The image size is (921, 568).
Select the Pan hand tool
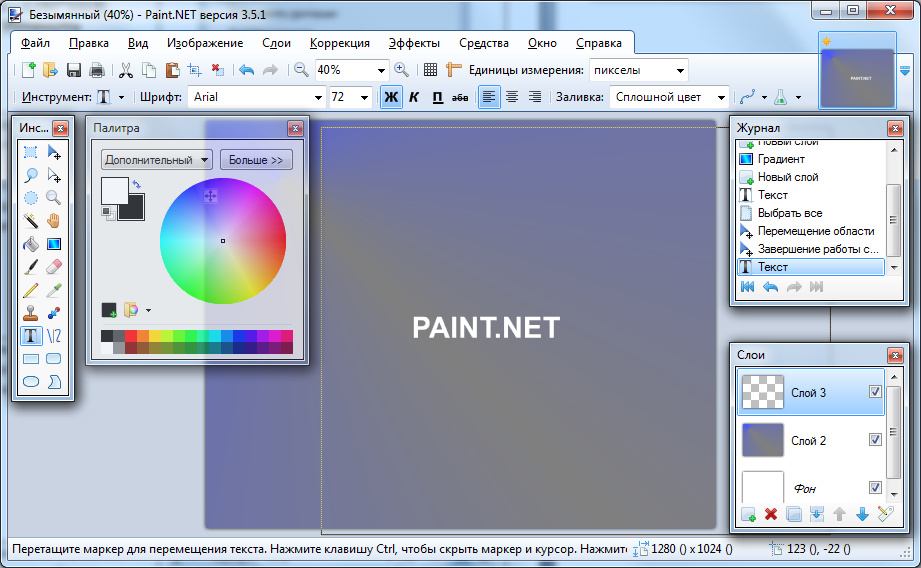pos(53,221)
